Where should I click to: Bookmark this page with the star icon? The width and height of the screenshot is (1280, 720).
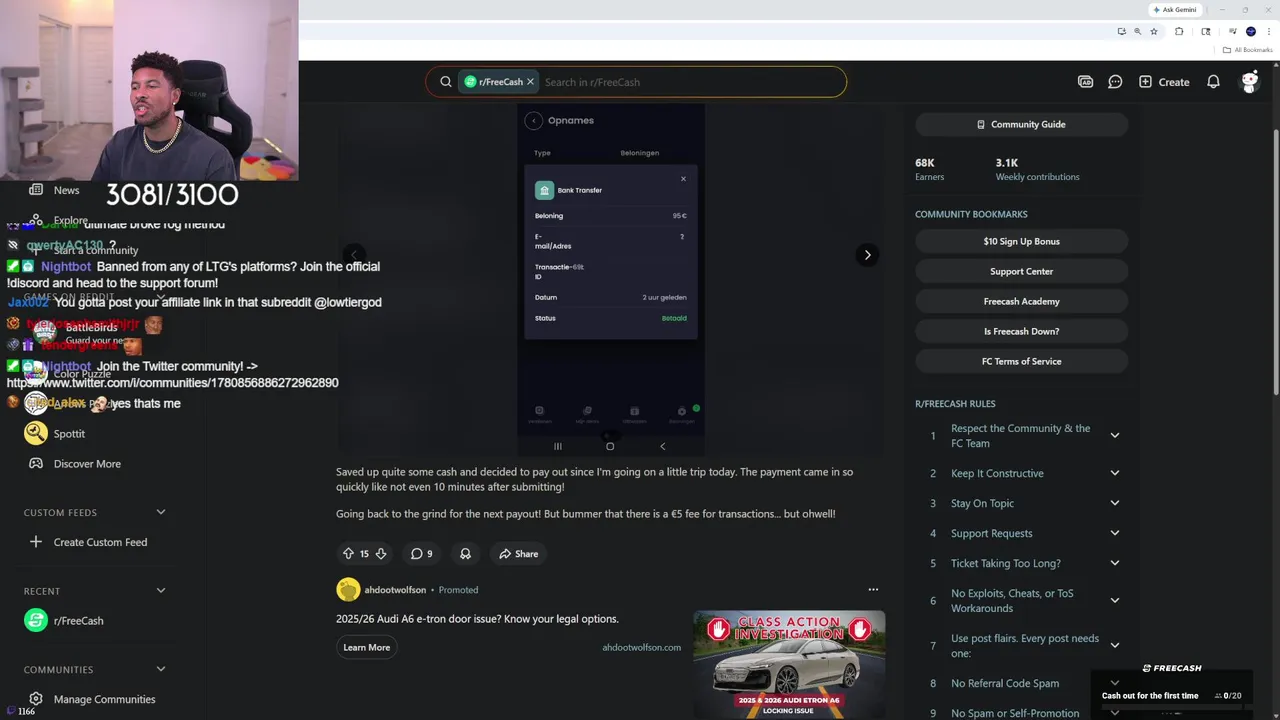tap(1154, 31)
